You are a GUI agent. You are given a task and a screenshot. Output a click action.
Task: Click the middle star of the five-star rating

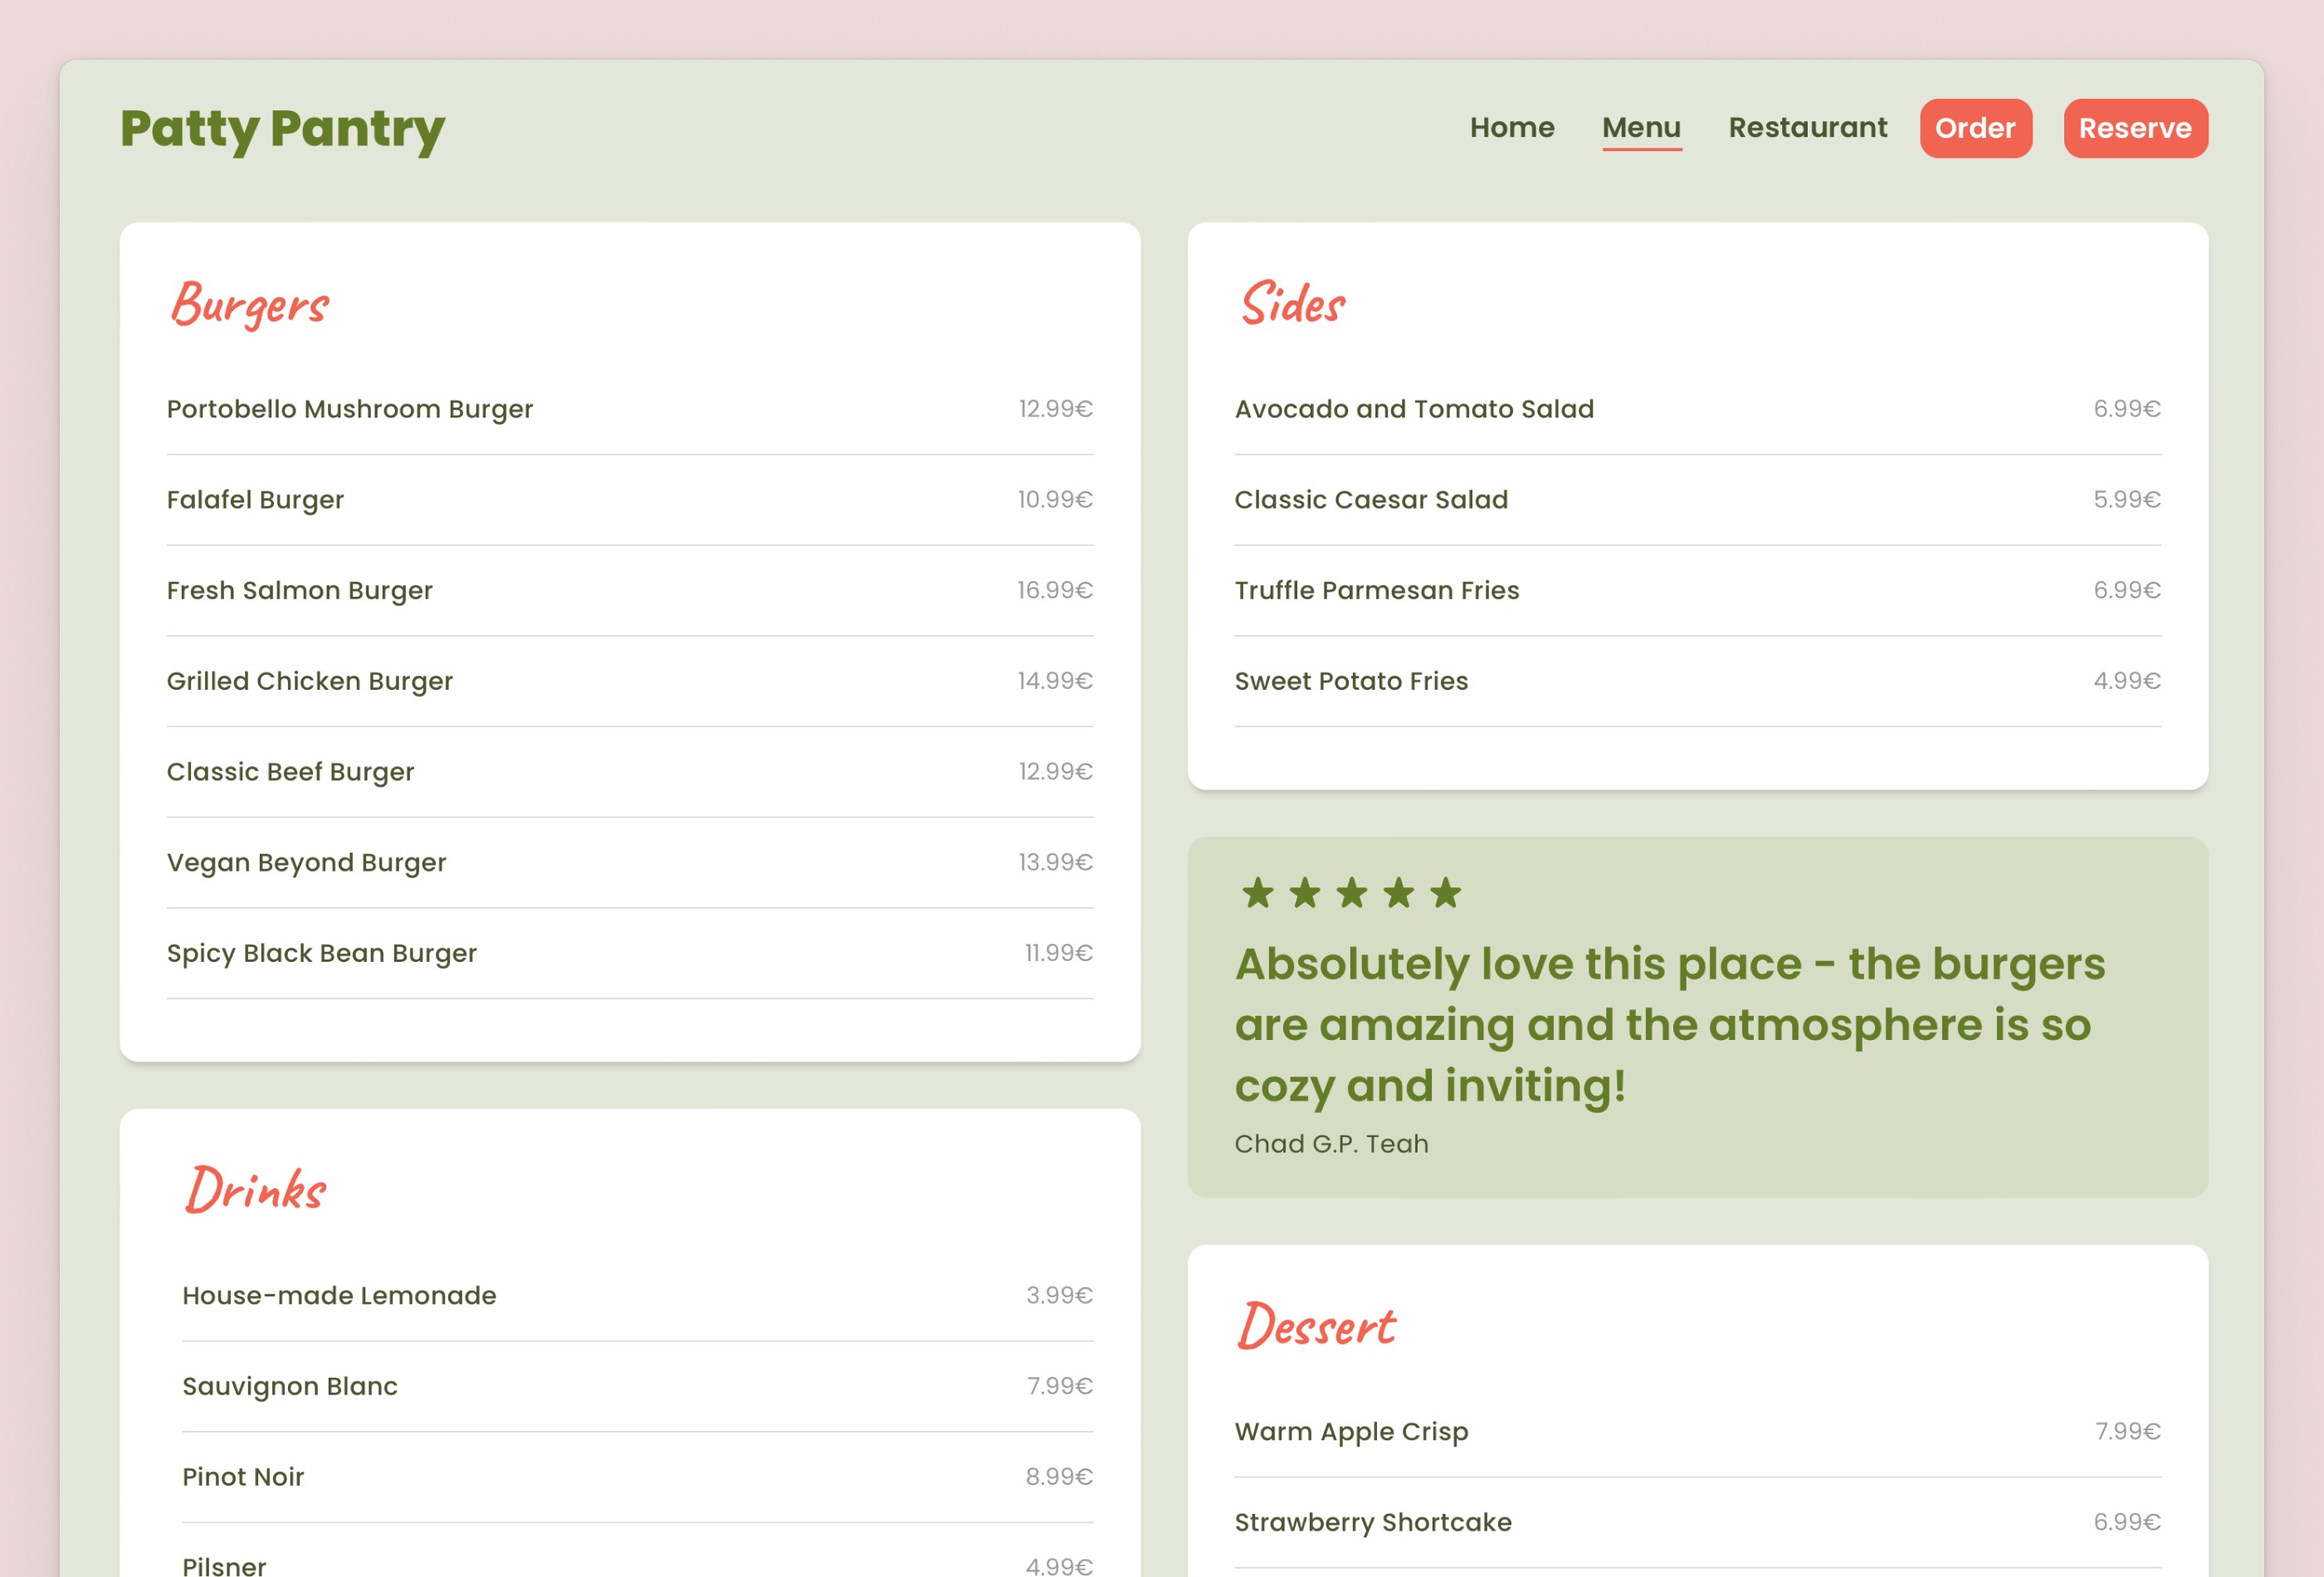click(x=1353, y=893)
